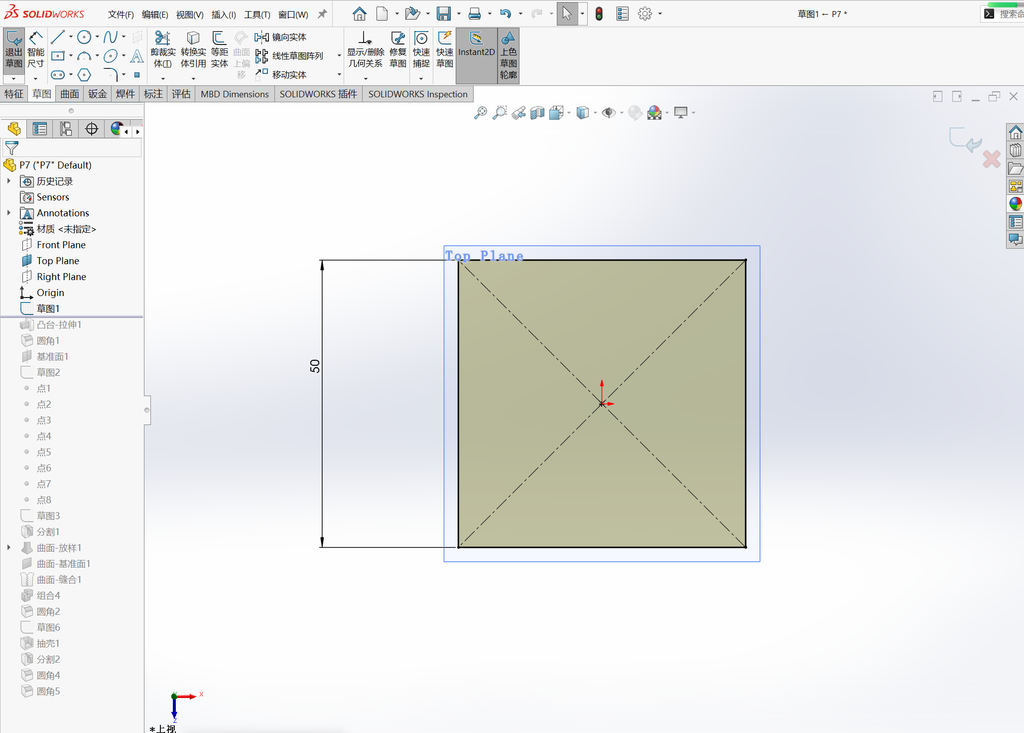Select the Arc sketch tool
1024x733 pixels.
pos(84,56)
